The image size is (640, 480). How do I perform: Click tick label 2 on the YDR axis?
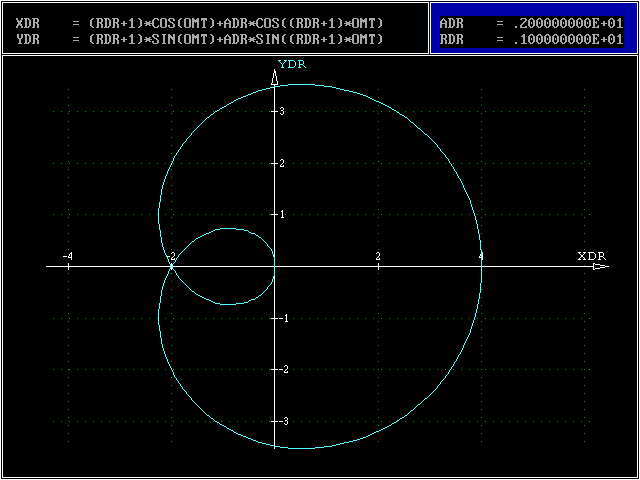[x=283, y=163]
